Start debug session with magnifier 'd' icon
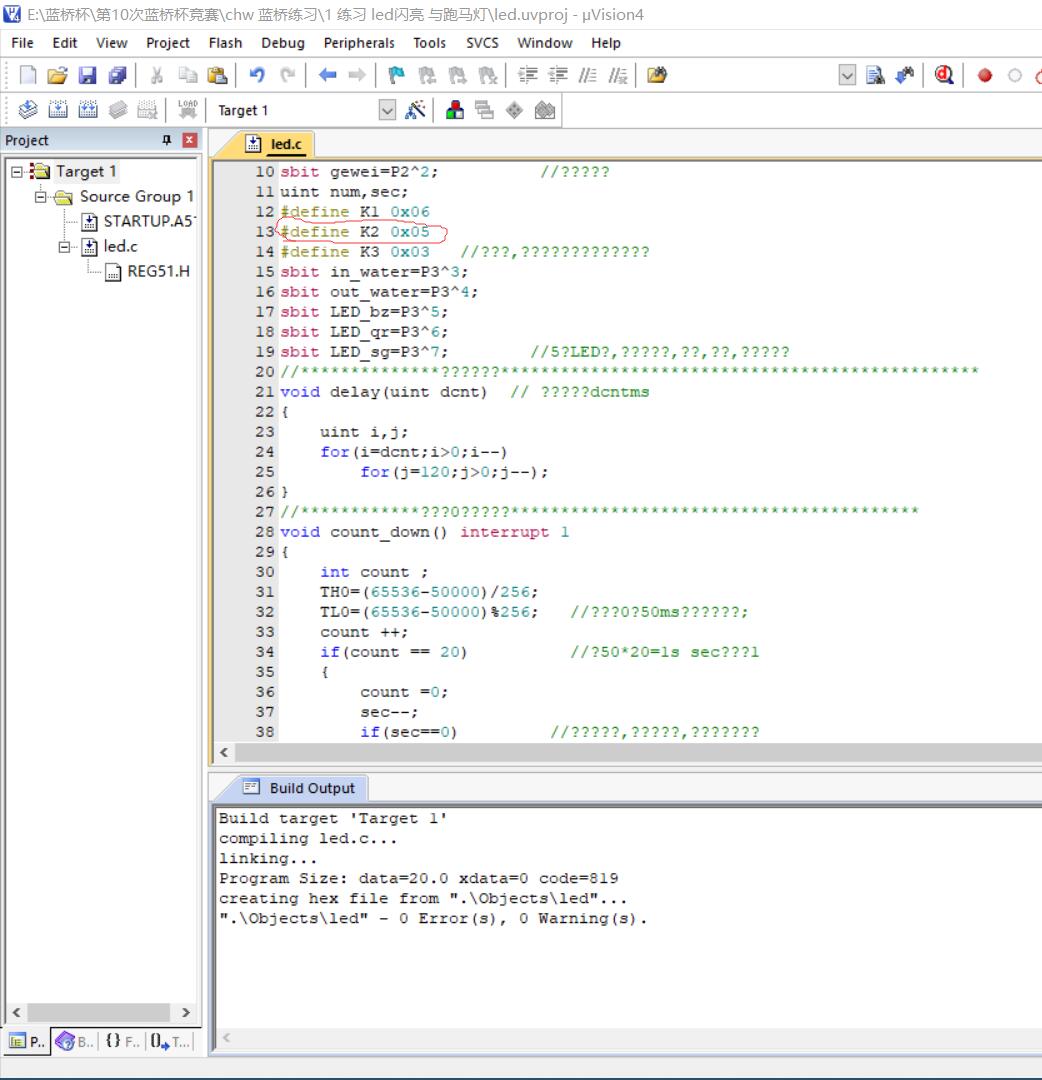Image resolution: width=1042 pixels, height=1080 pixels. [x=944, y=76]
